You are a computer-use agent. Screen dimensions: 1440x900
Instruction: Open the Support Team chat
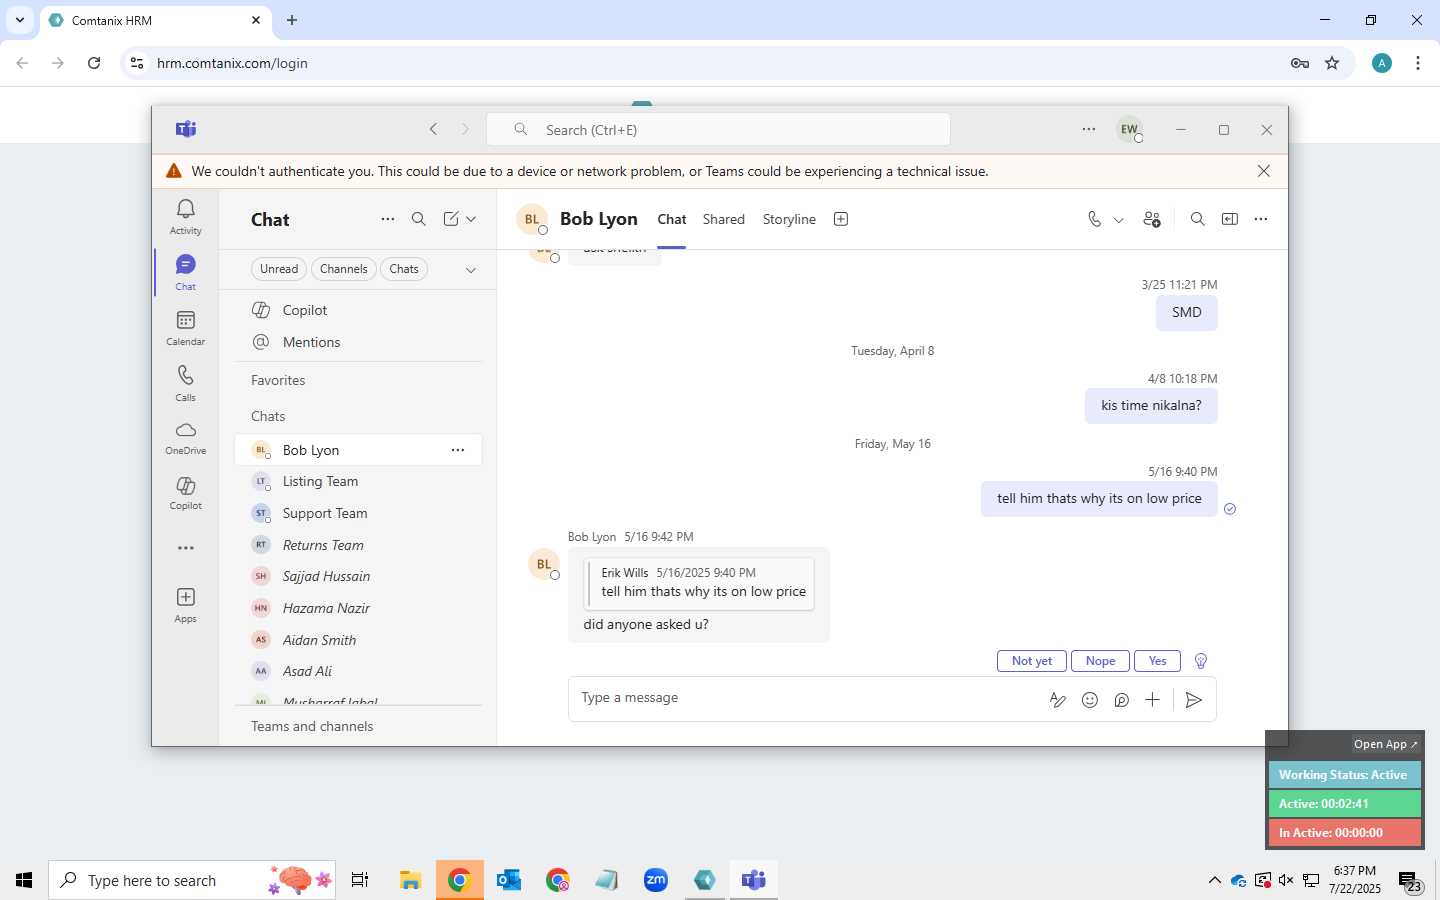point(358,513)
